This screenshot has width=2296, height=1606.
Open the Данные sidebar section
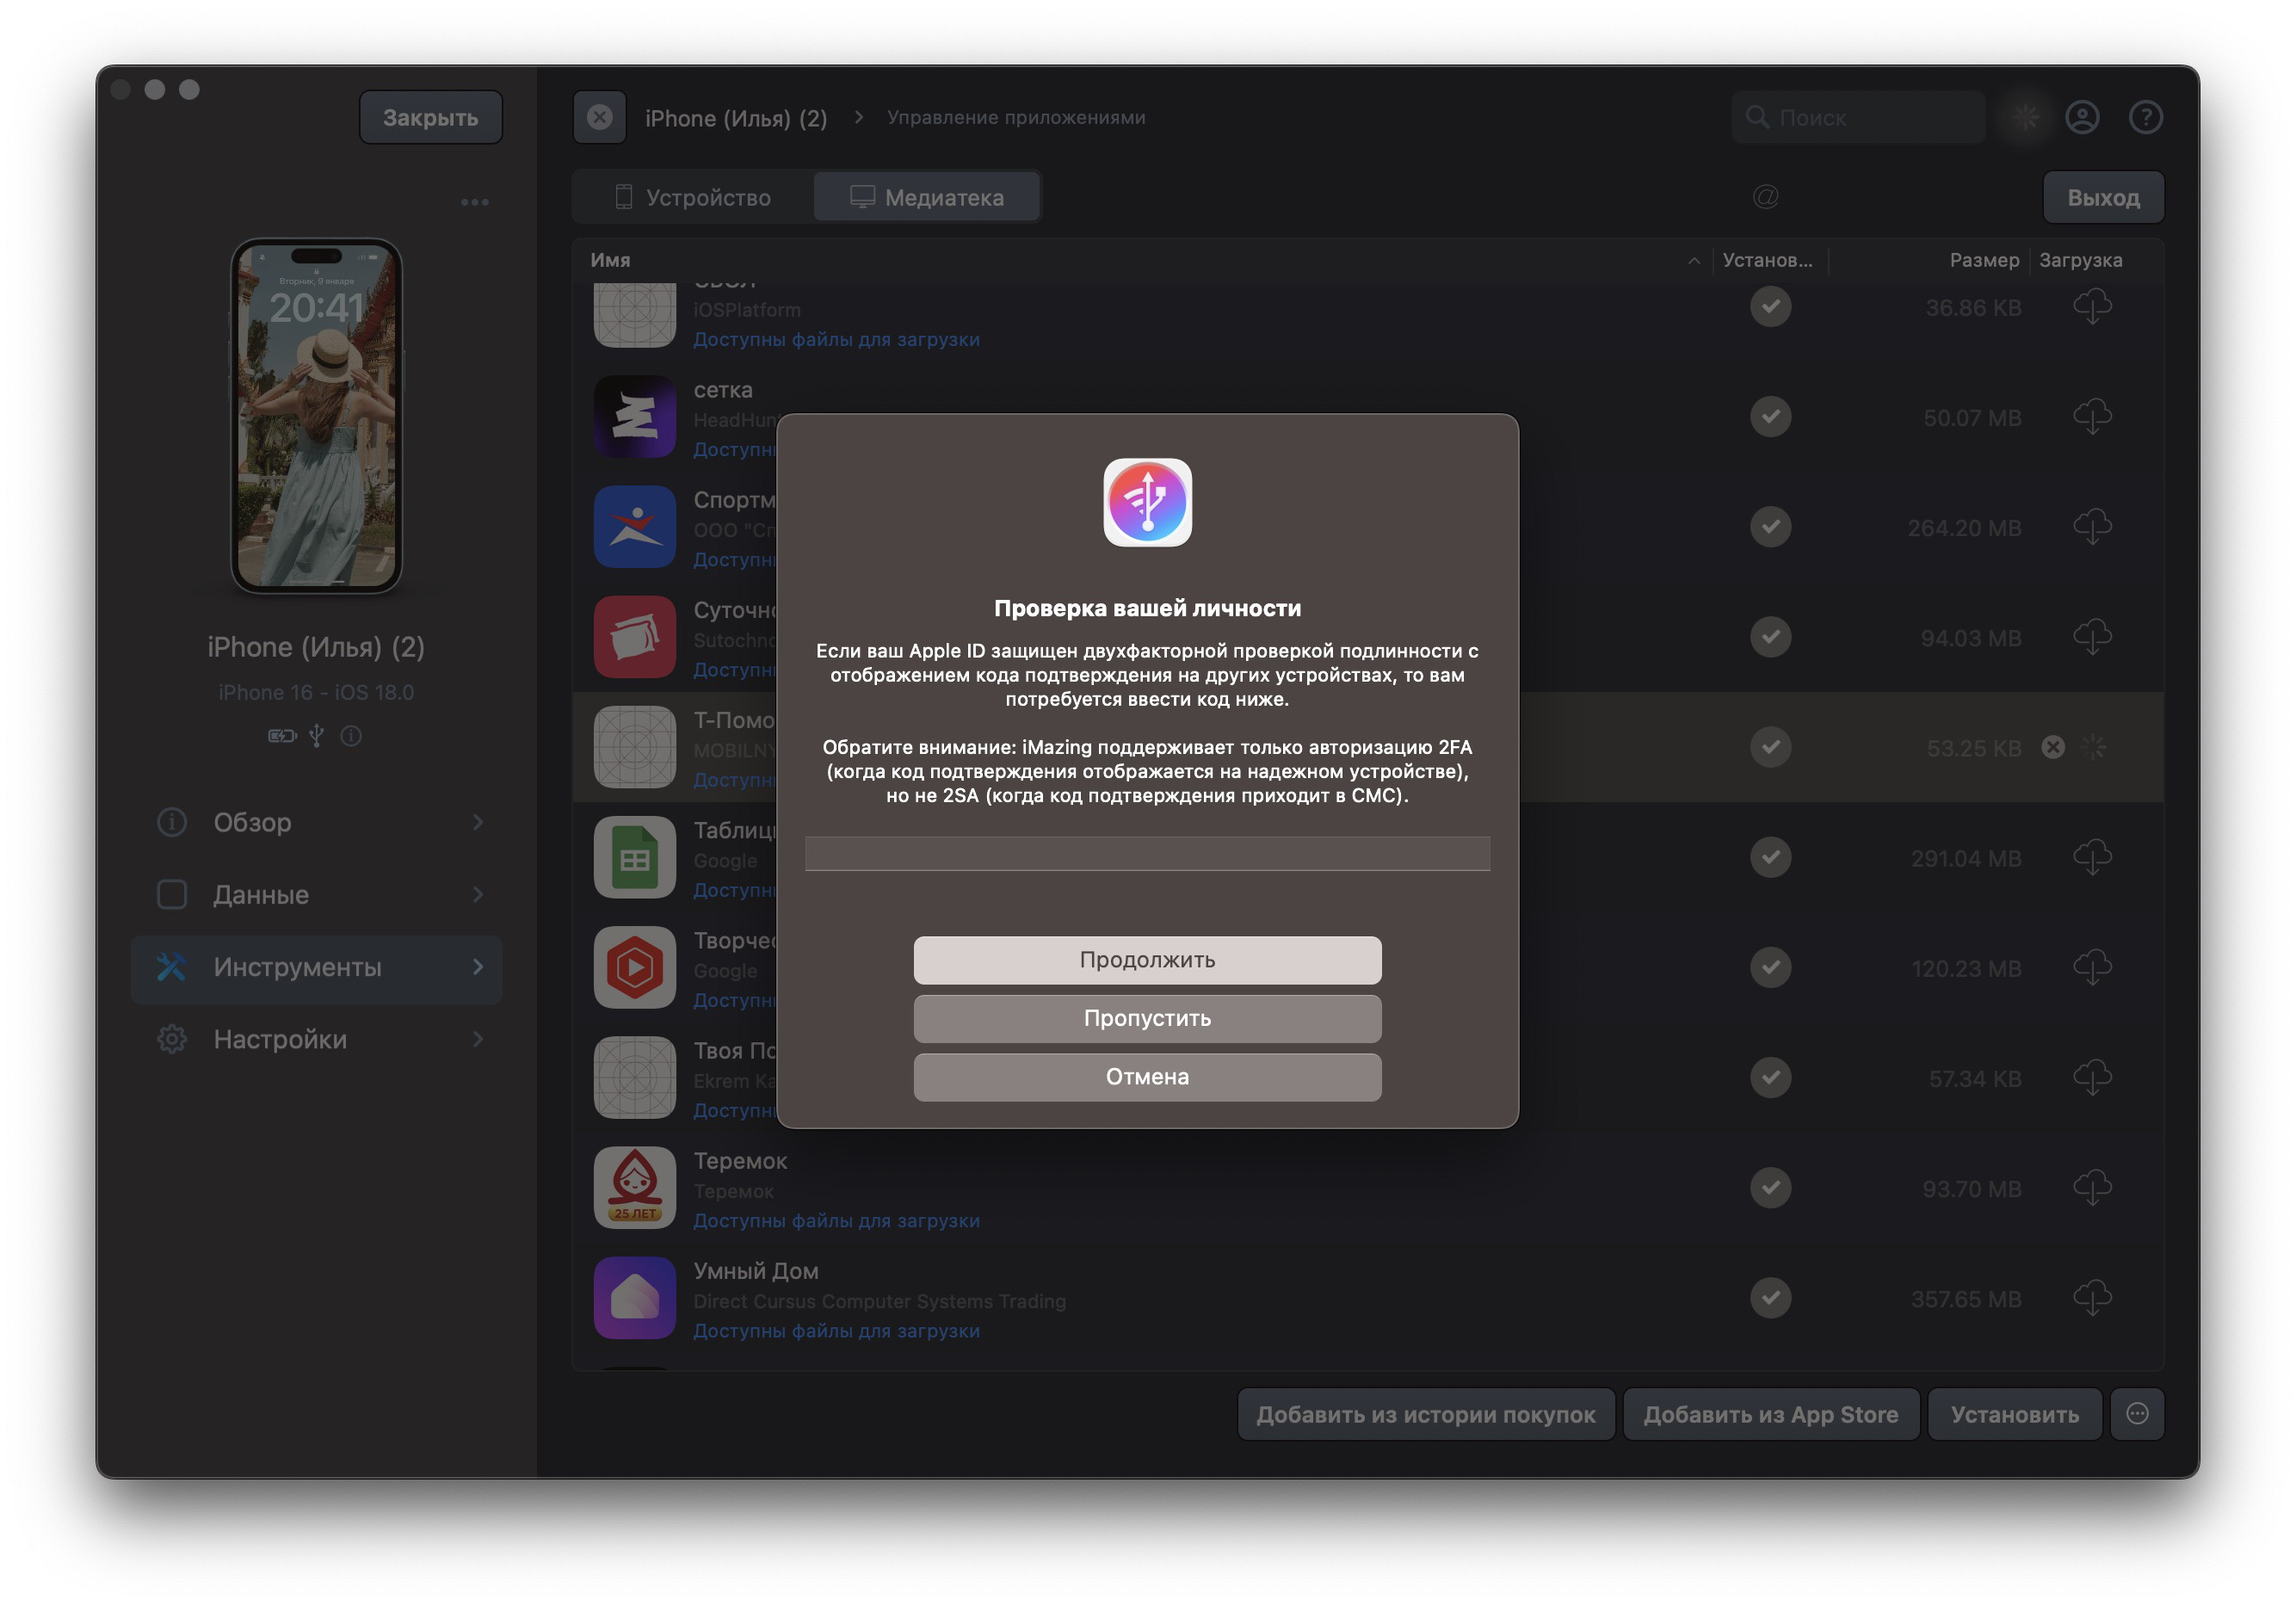tap(316, 895)
